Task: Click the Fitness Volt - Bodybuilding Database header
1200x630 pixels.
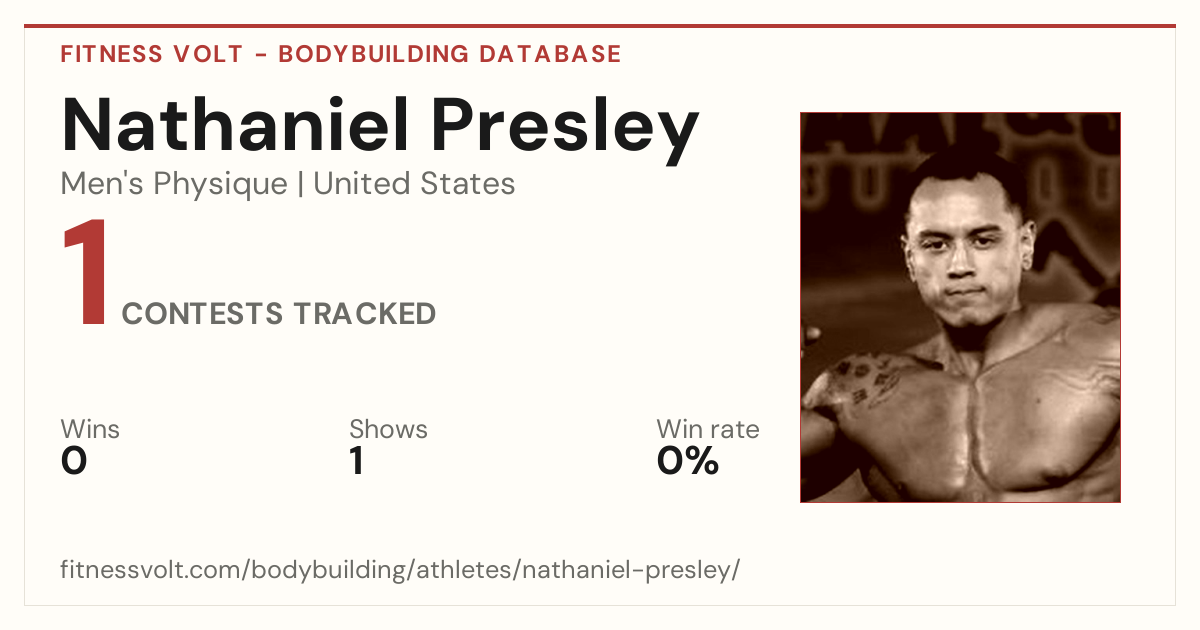Action: click(341, 54)
